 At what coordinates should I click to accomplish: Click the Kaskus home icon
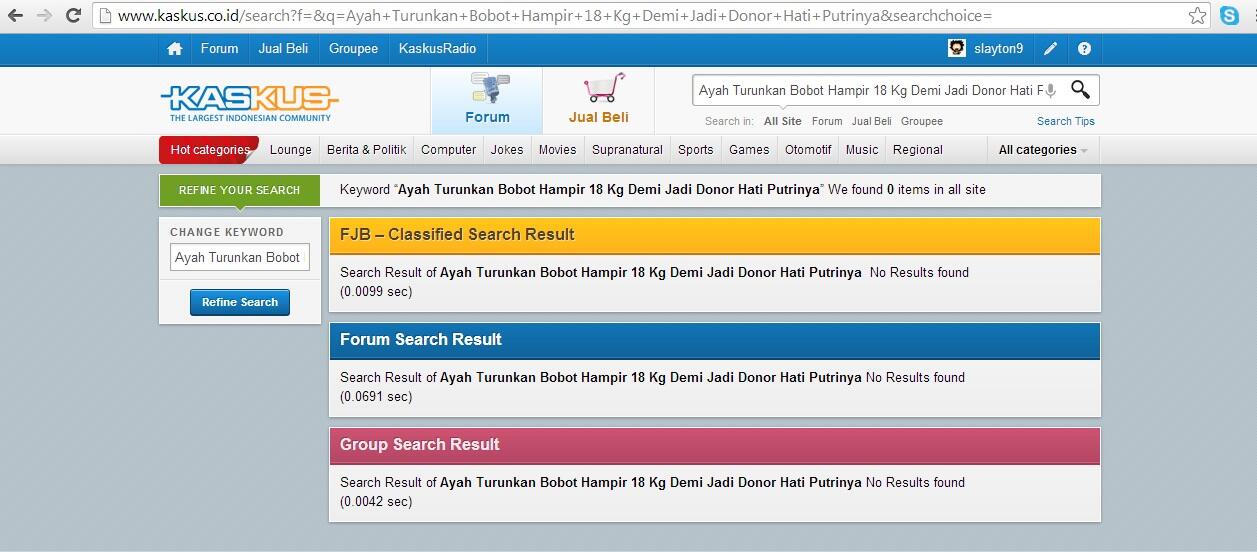(x=175, y=48)
